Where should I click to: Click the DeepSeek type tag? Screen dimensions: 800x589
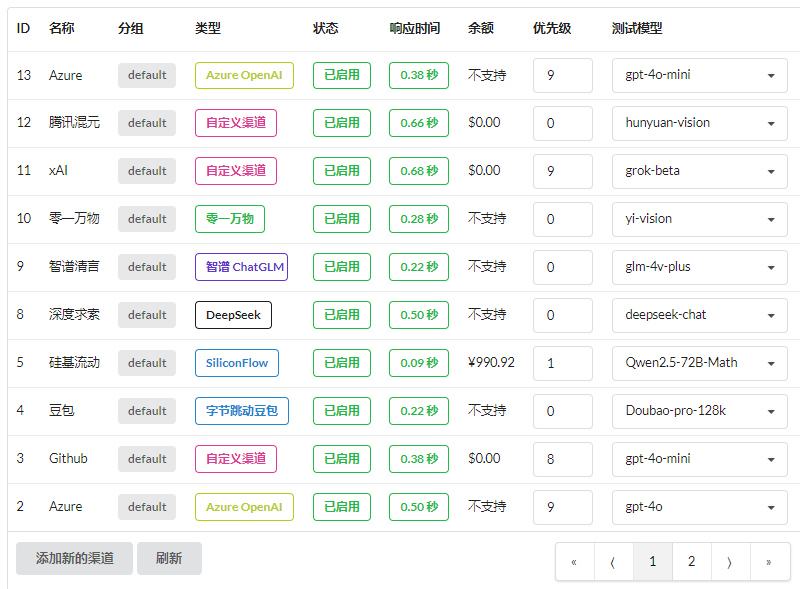(x=233, y=315)
